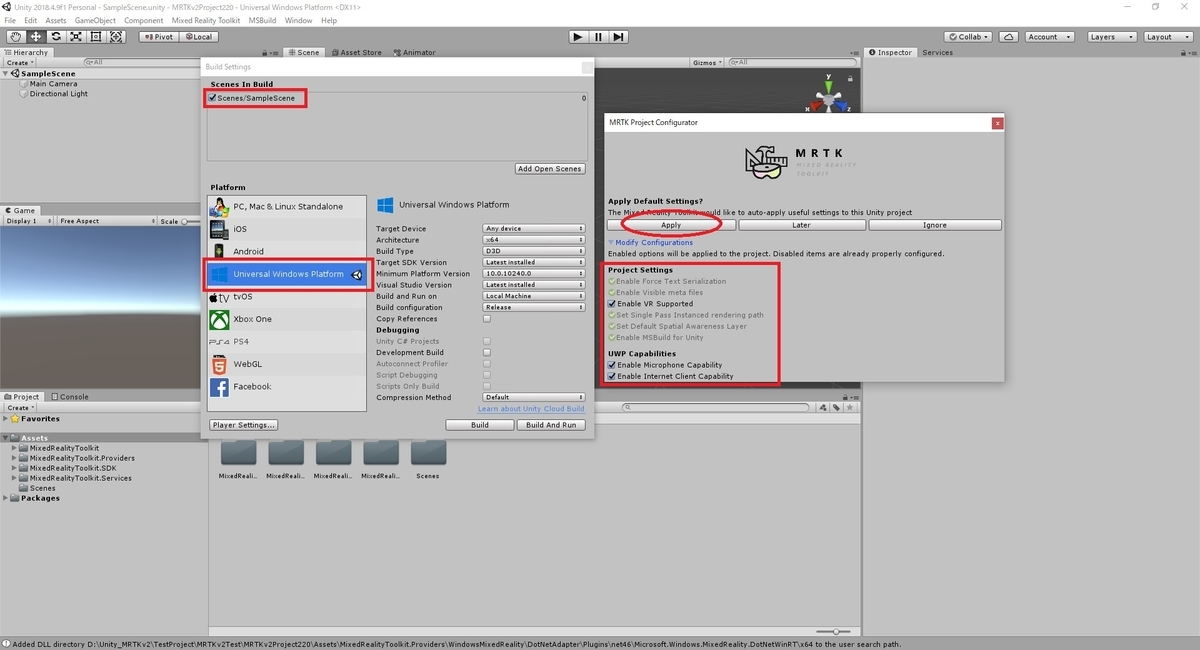Expand MixedRealityToolkit.Providers folder in tree
Image resolution: width=1200 pixels, height=650 pixels.
click(15, 458)
